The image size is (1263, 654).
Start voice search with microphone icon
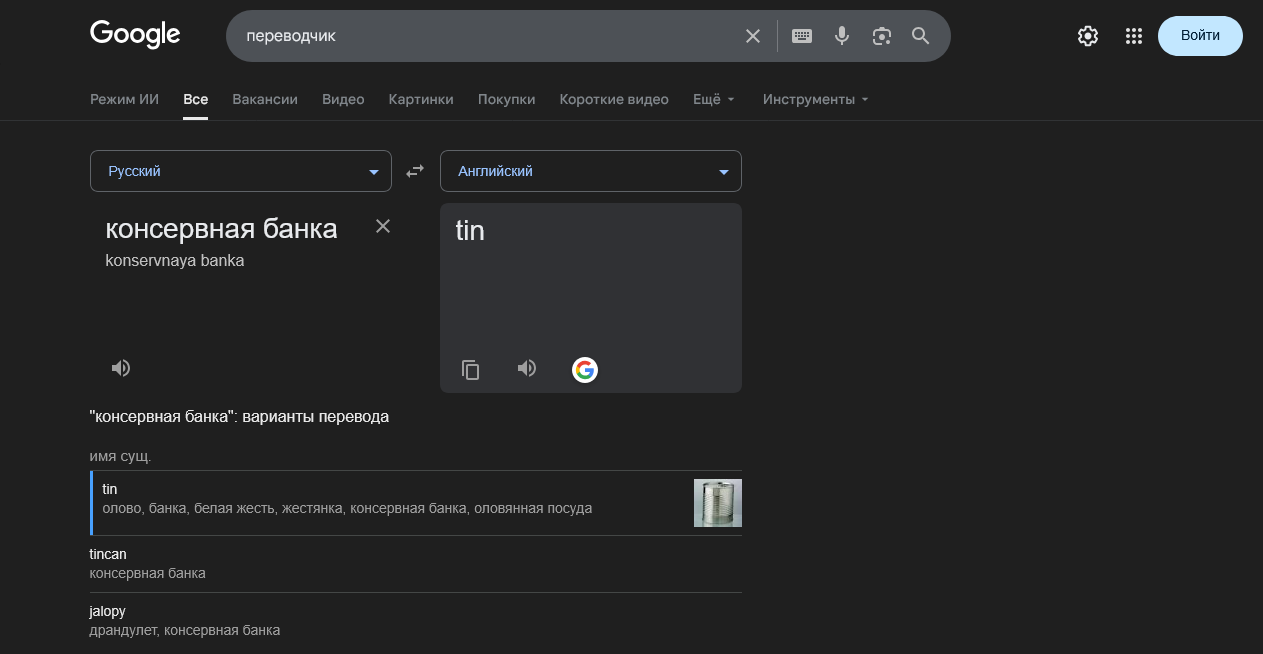pyautogui.click(x=842, y=36)
